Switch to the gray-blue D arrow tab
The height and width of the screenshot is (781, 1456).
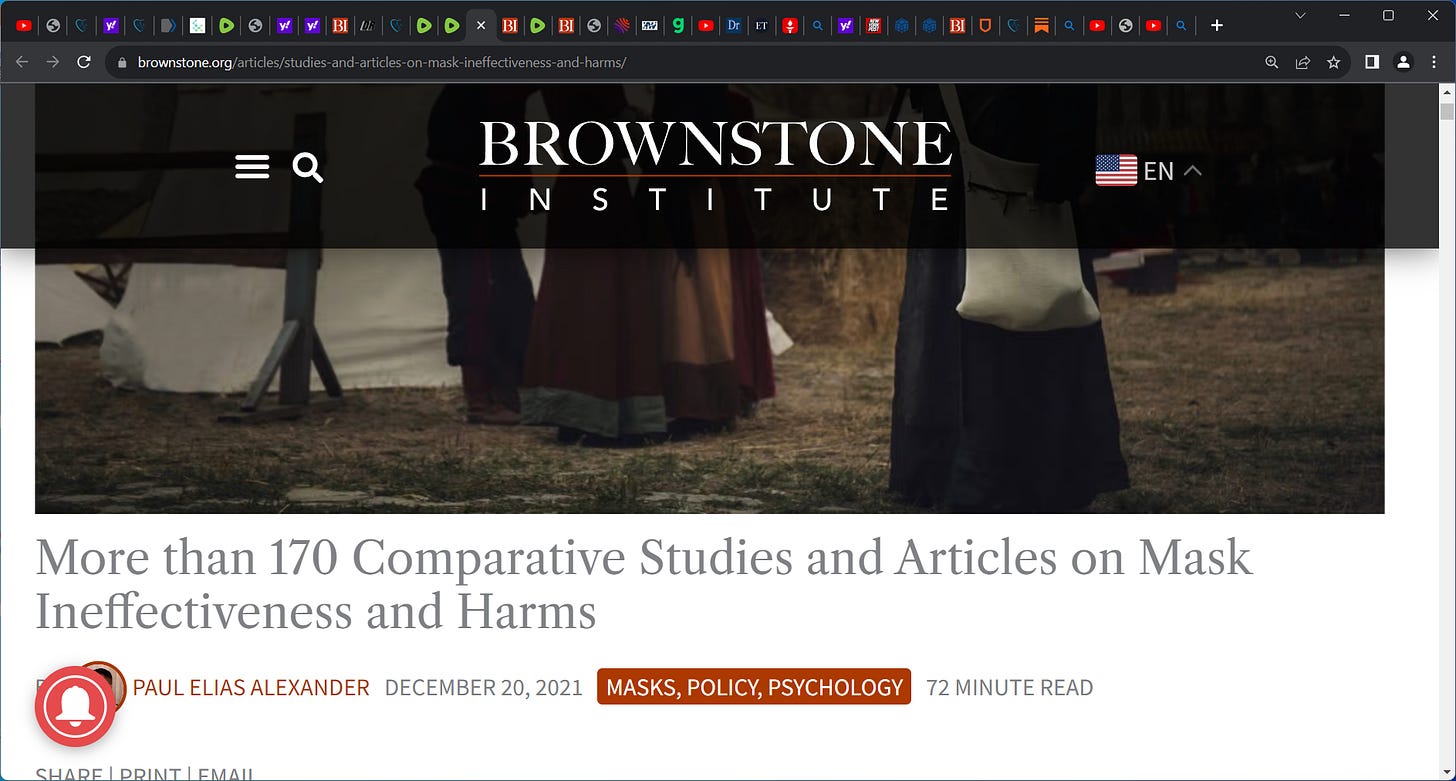tap(168, 25)
